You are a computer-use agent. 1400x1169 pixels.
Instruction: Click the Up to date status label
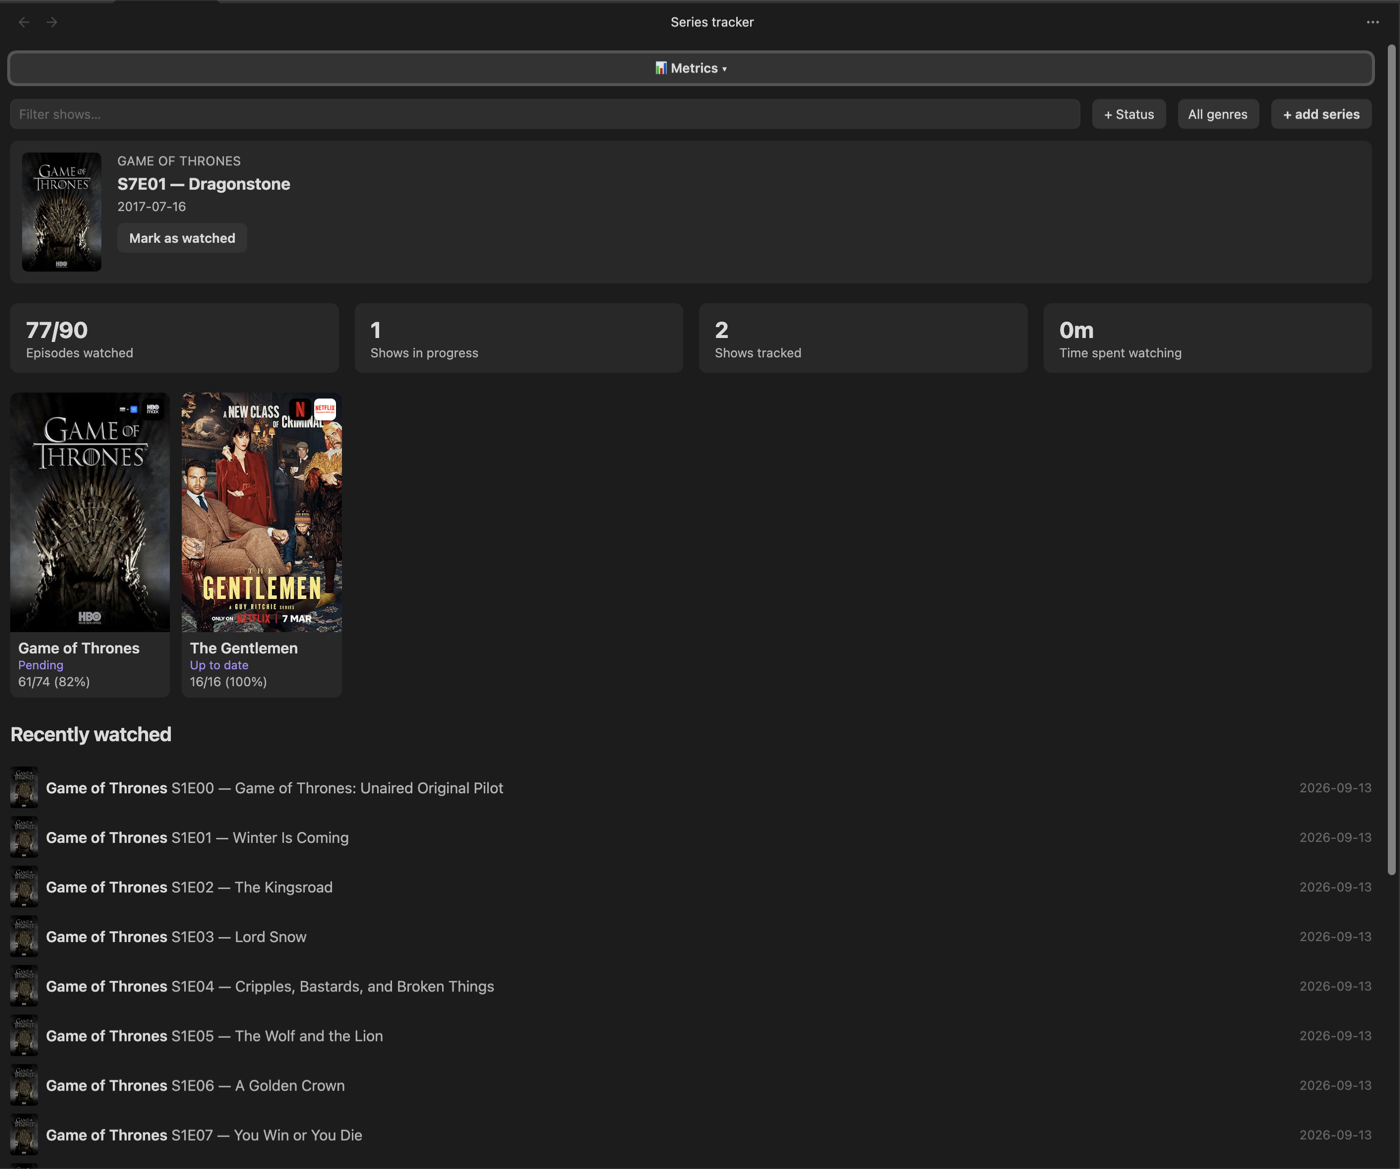[219, 665]
